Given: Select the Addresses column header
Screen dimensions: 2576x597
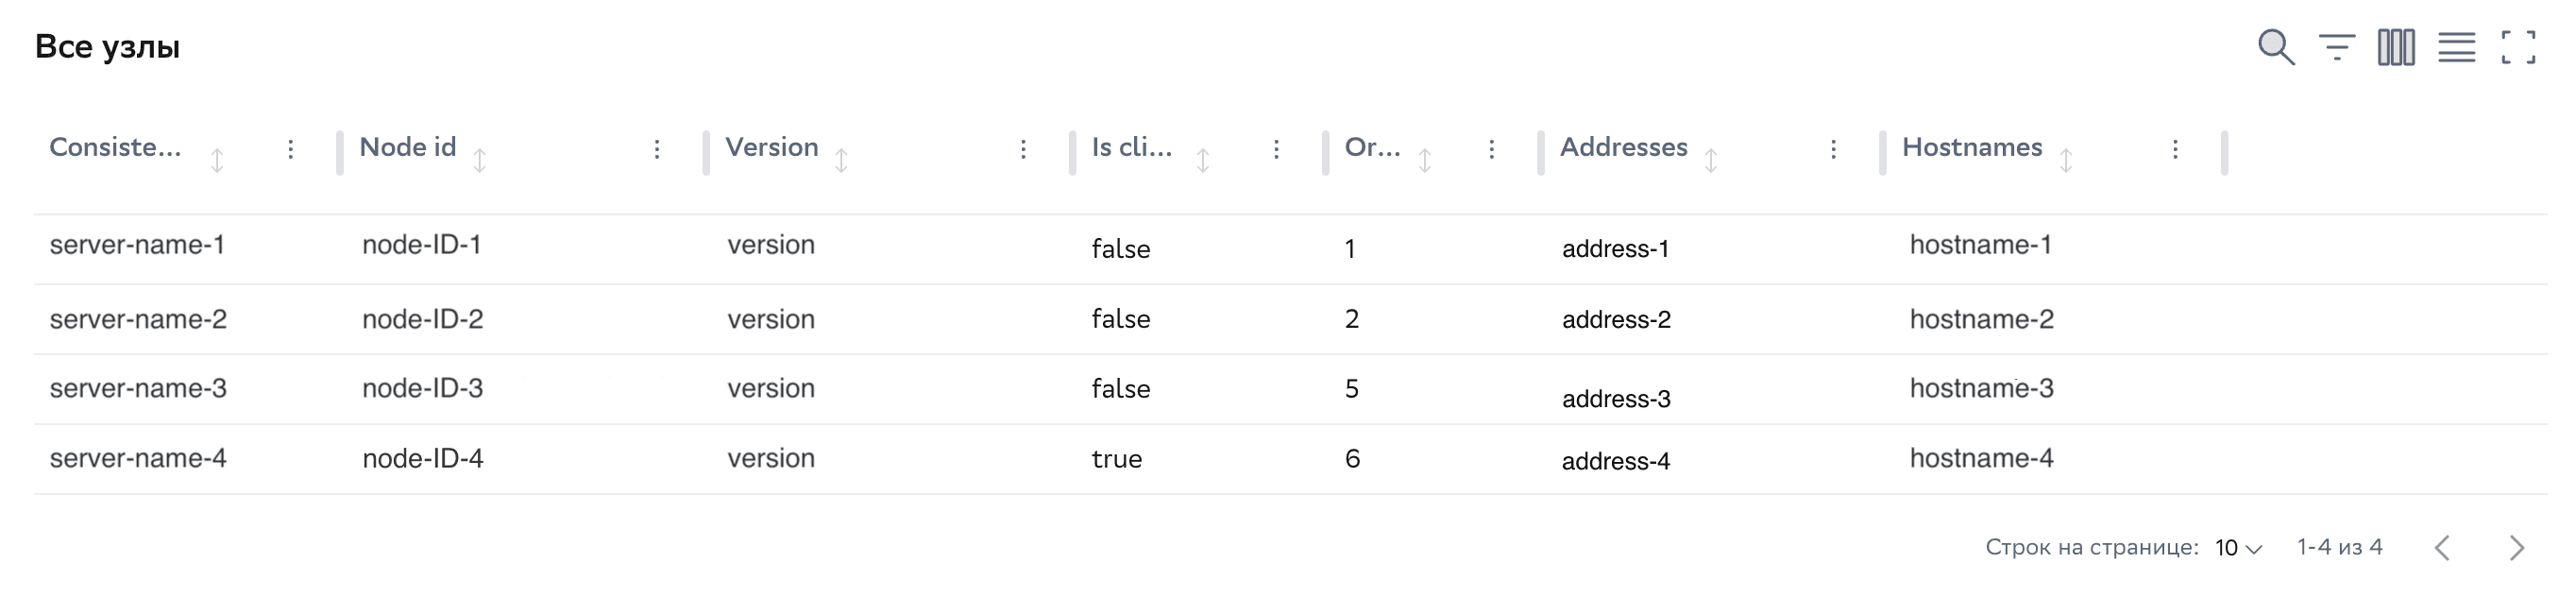Looking at the screenshot, I should [1622, 148].
